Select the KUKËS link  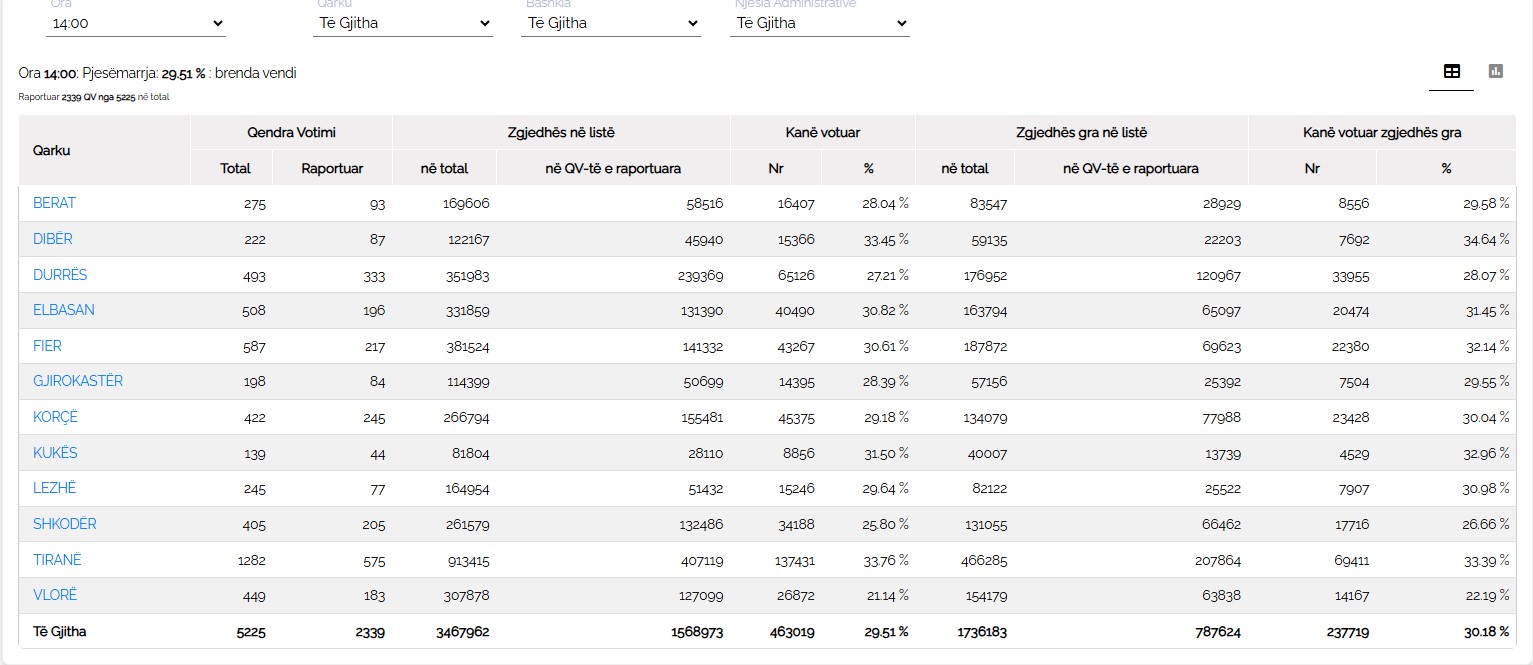55,453
